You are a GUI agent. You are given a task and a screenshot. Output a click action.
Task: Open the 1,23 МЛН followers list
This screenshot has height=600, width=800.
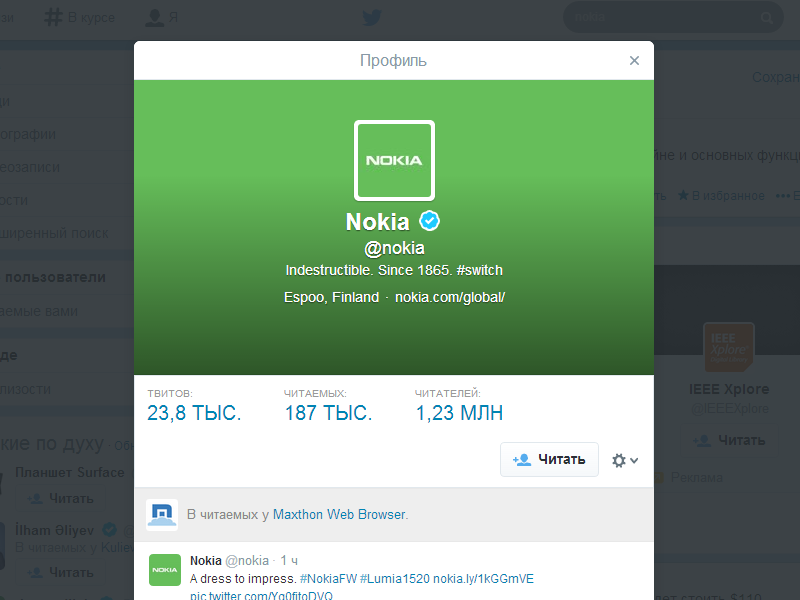click(x=459, y=413)
